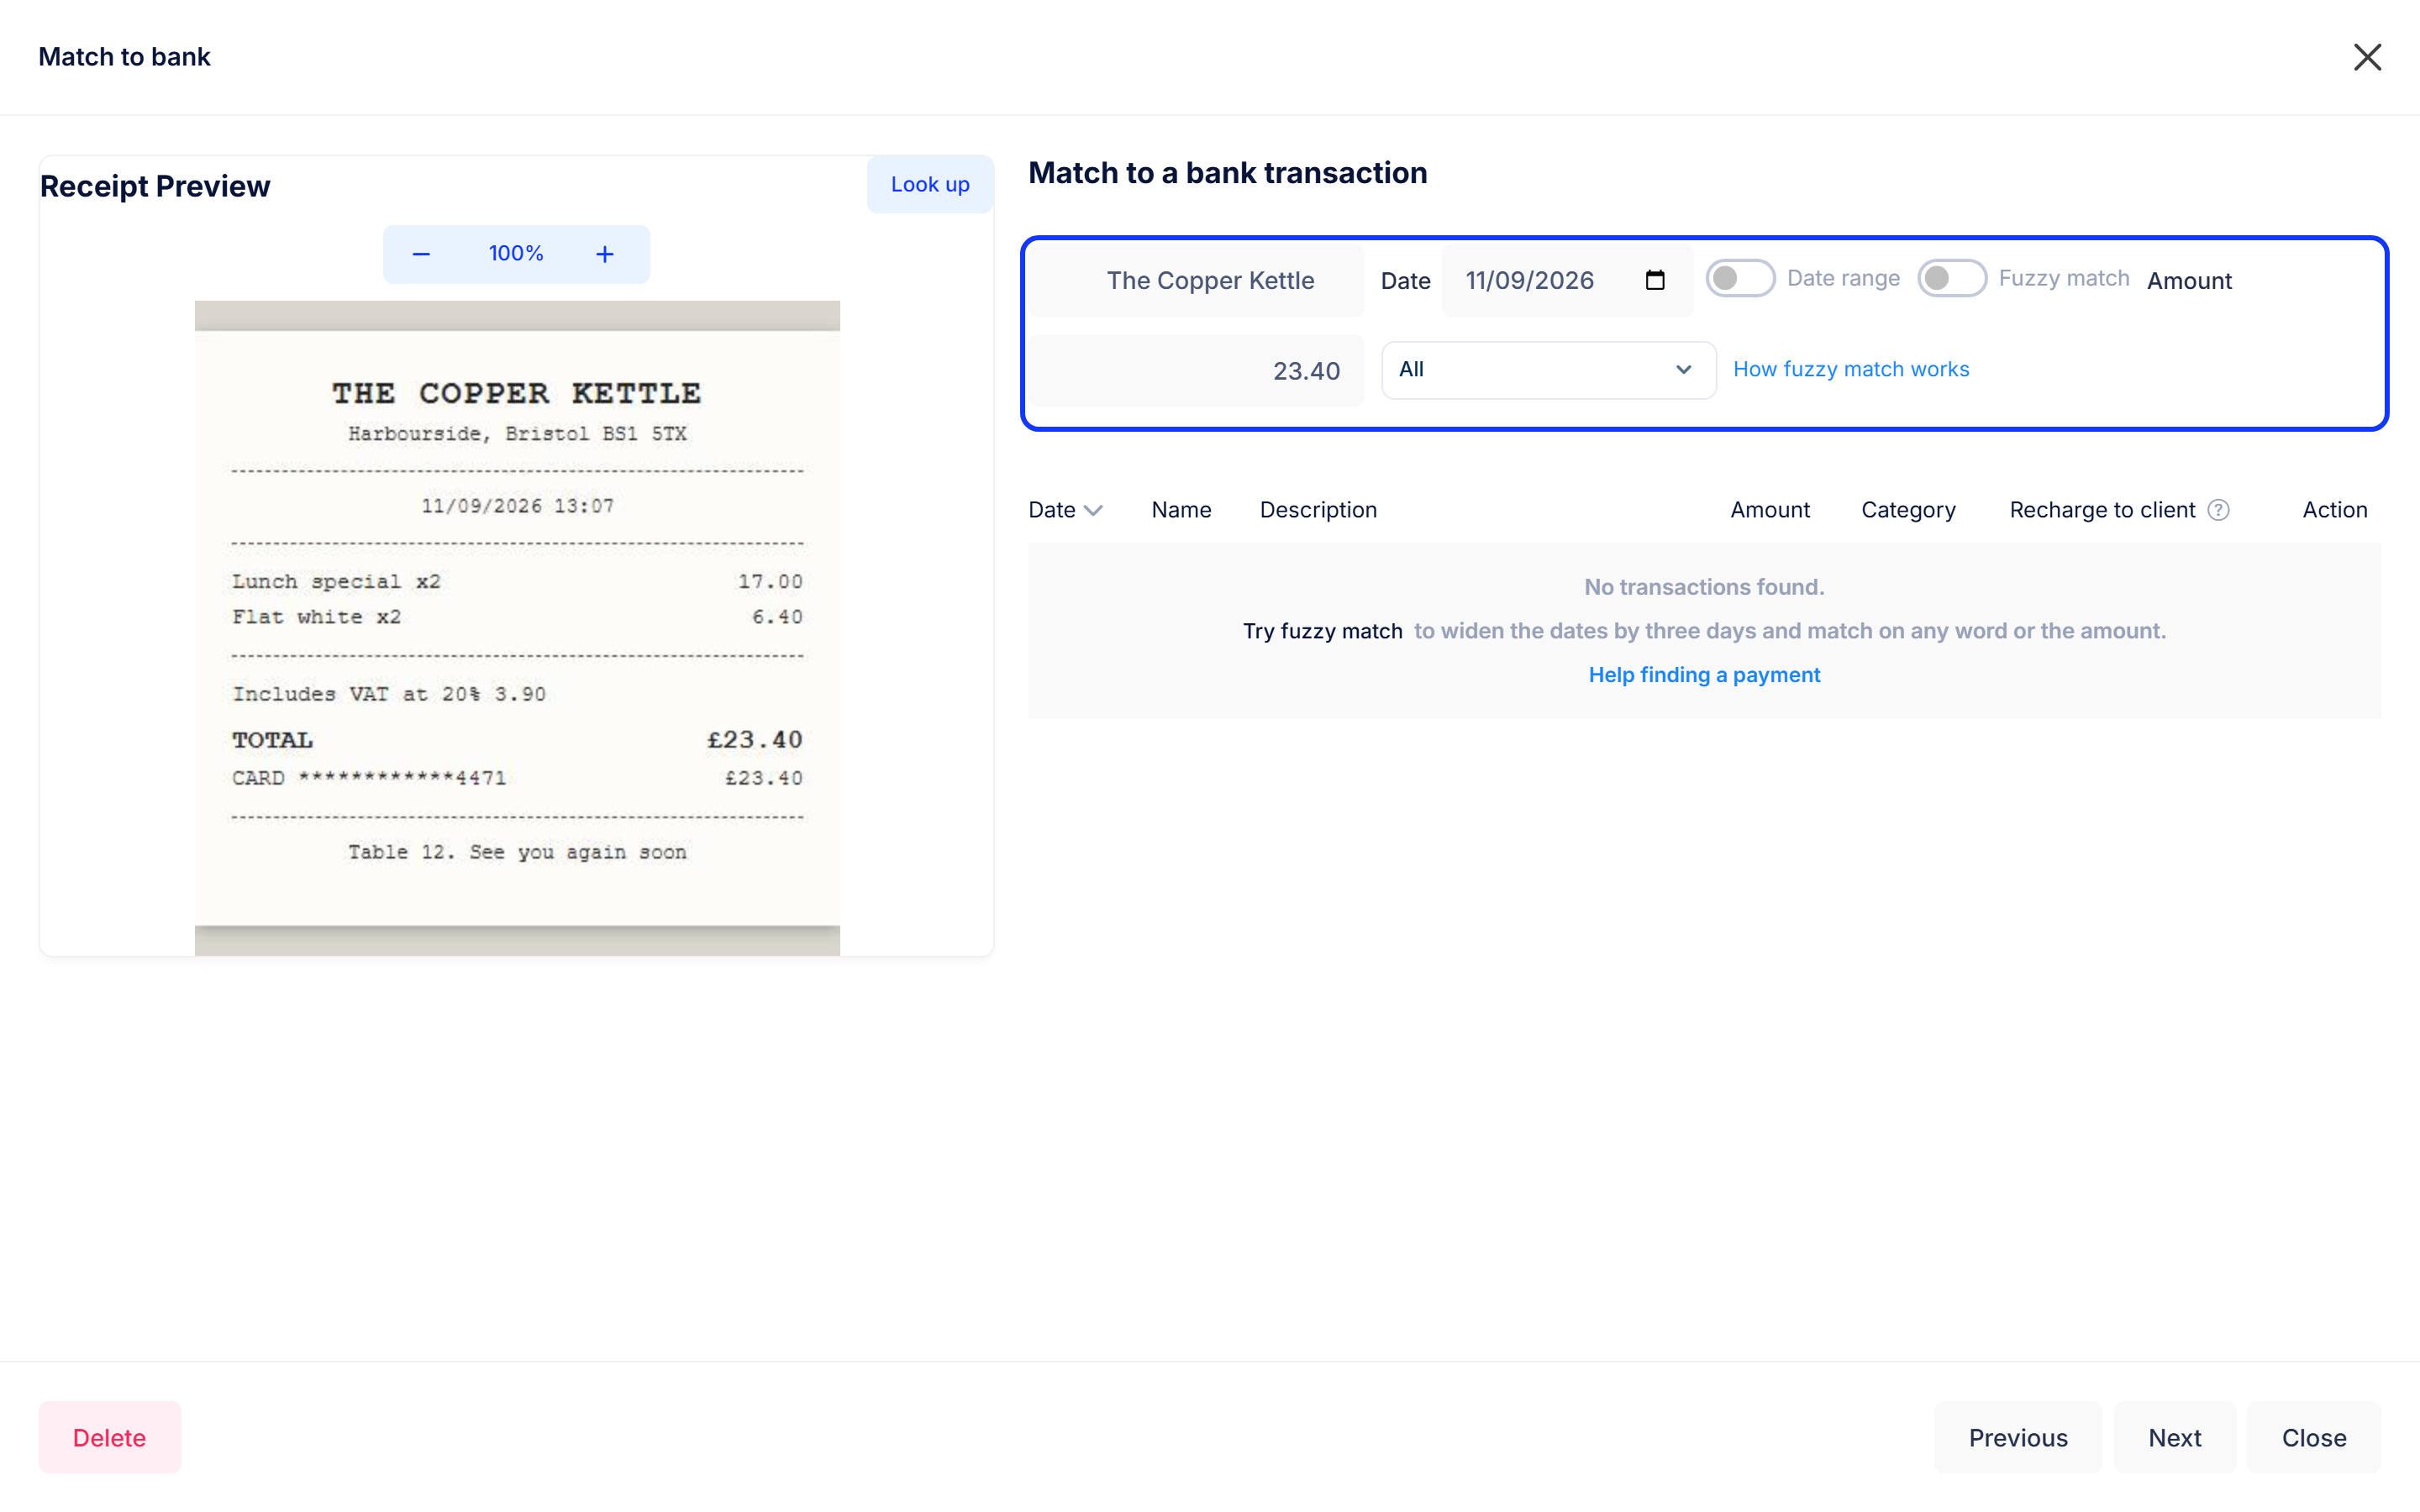This screenshot has height=1512, width=2420.
Task: Go to Next receipt
Action: click(x=2175, y=1437)
